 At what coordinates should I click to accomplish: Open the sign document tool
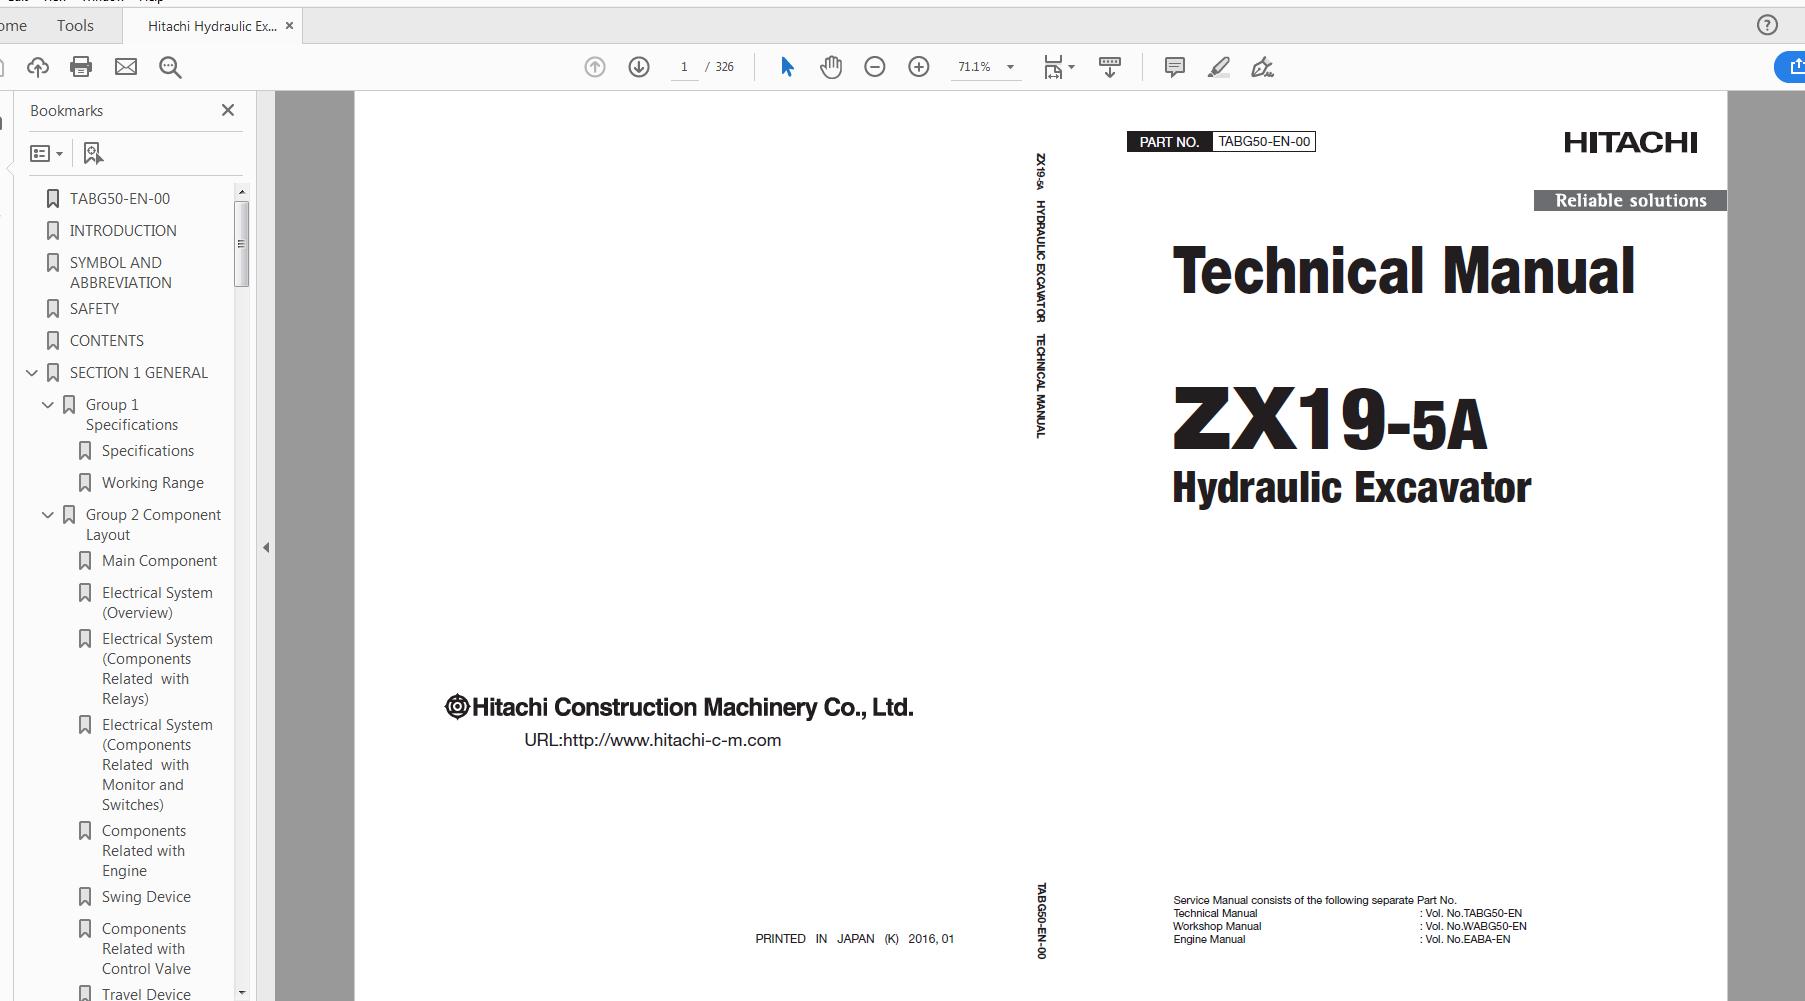[x=1263, y=67]
